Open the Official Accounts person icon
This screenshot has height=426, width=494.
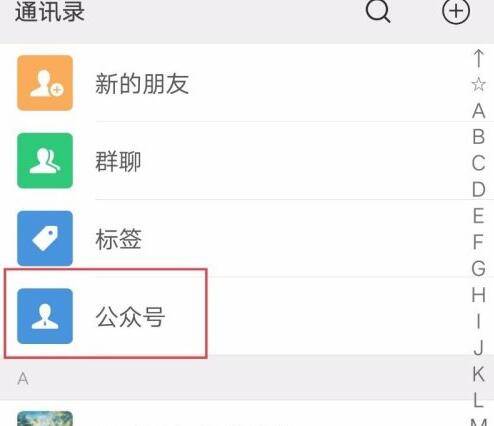(45, 316)
